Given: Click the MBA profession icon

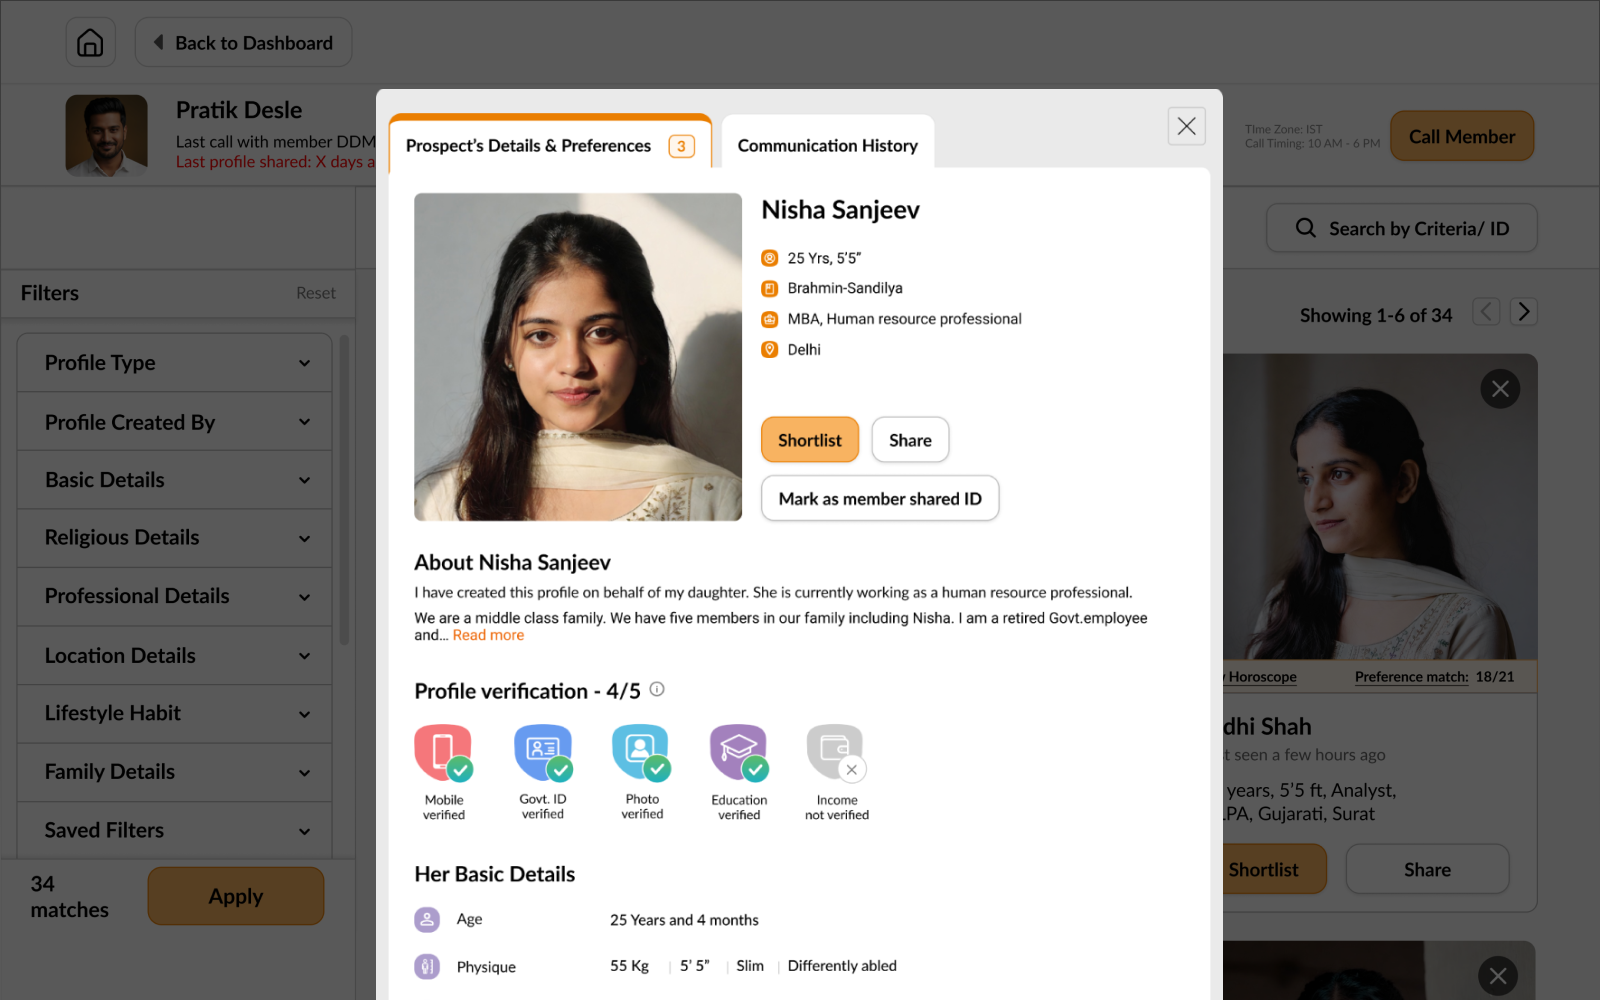Looking at the screenshot, I should tap(769, 319).
